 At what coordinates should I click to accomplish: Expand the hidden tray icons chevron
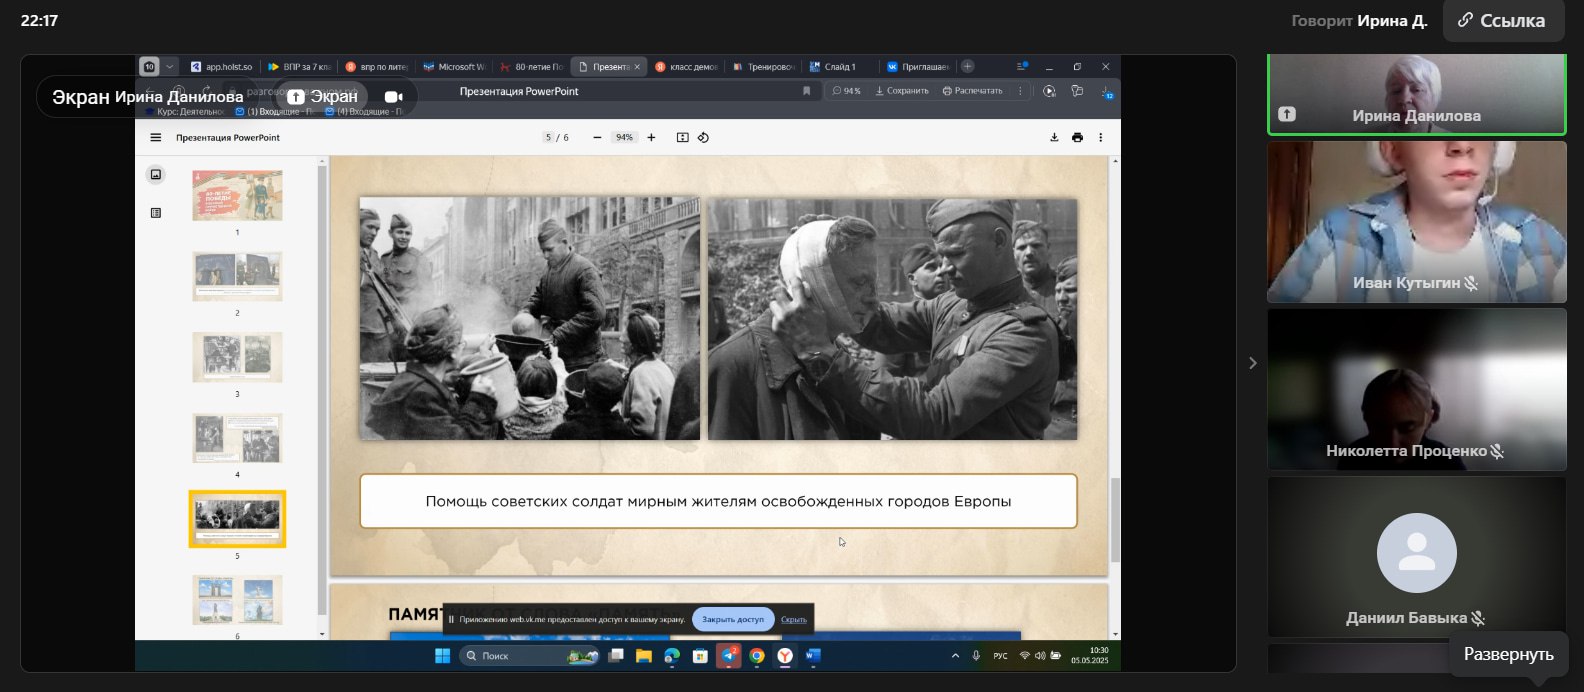[955, 656]
